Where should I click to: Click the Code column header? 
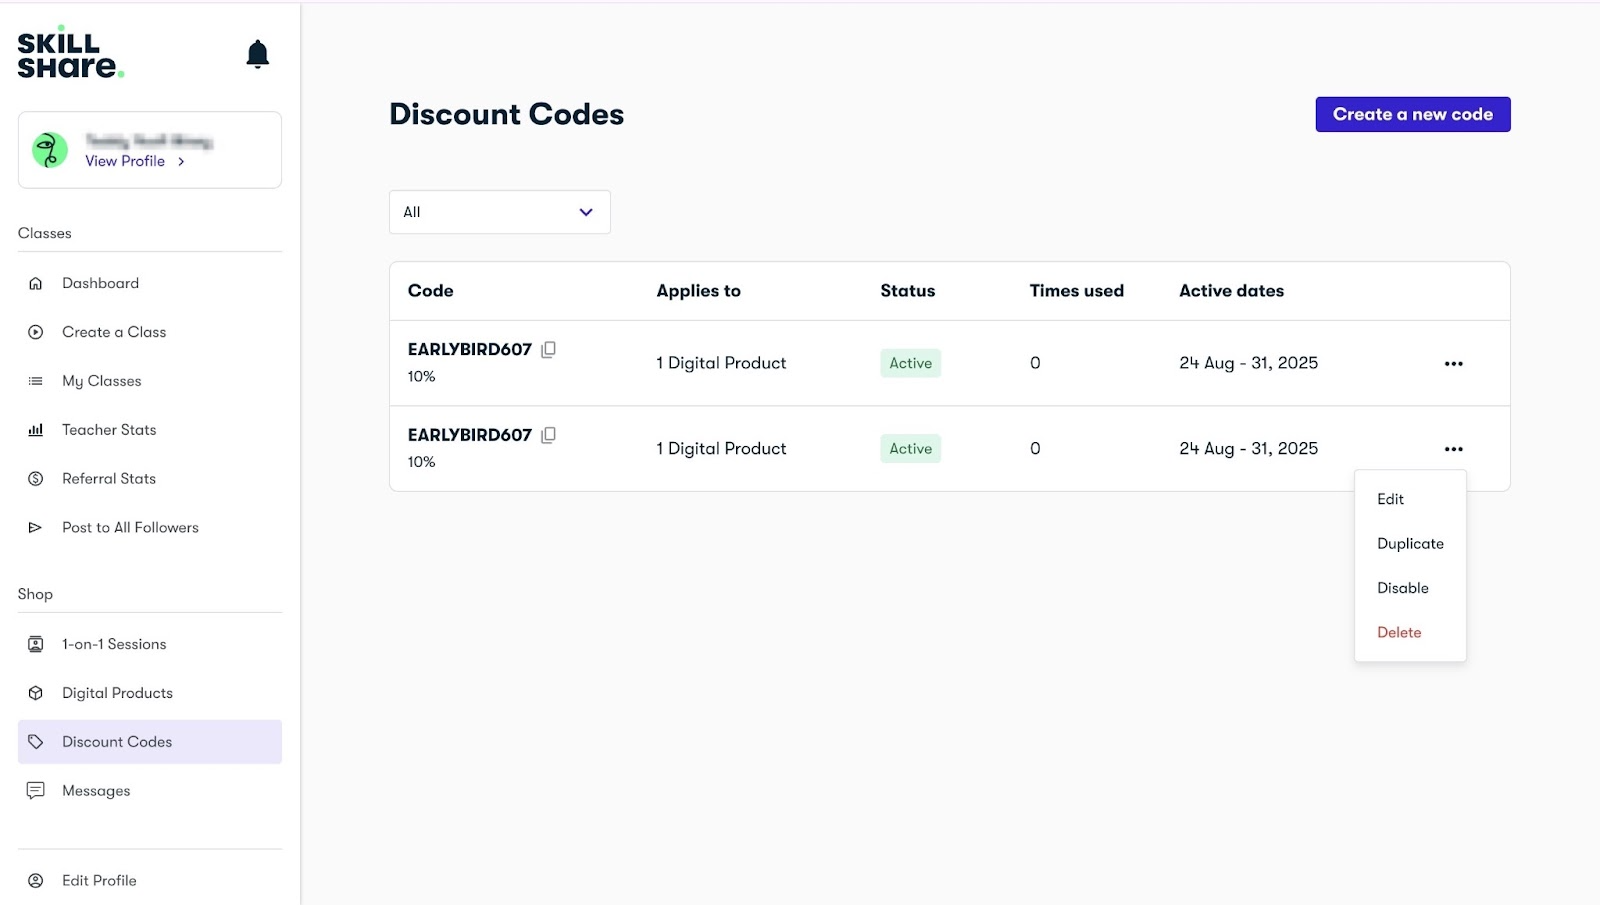pyautogui.click(x=431, y=291)
